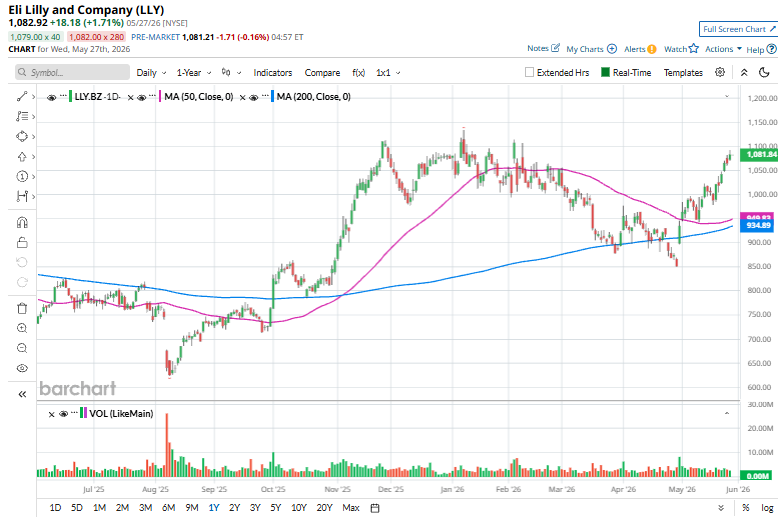The width and height of the screenshot is (778, 518).
Task: Click the magenta MA 50 color swatch
Action: [x=160, y=96]
